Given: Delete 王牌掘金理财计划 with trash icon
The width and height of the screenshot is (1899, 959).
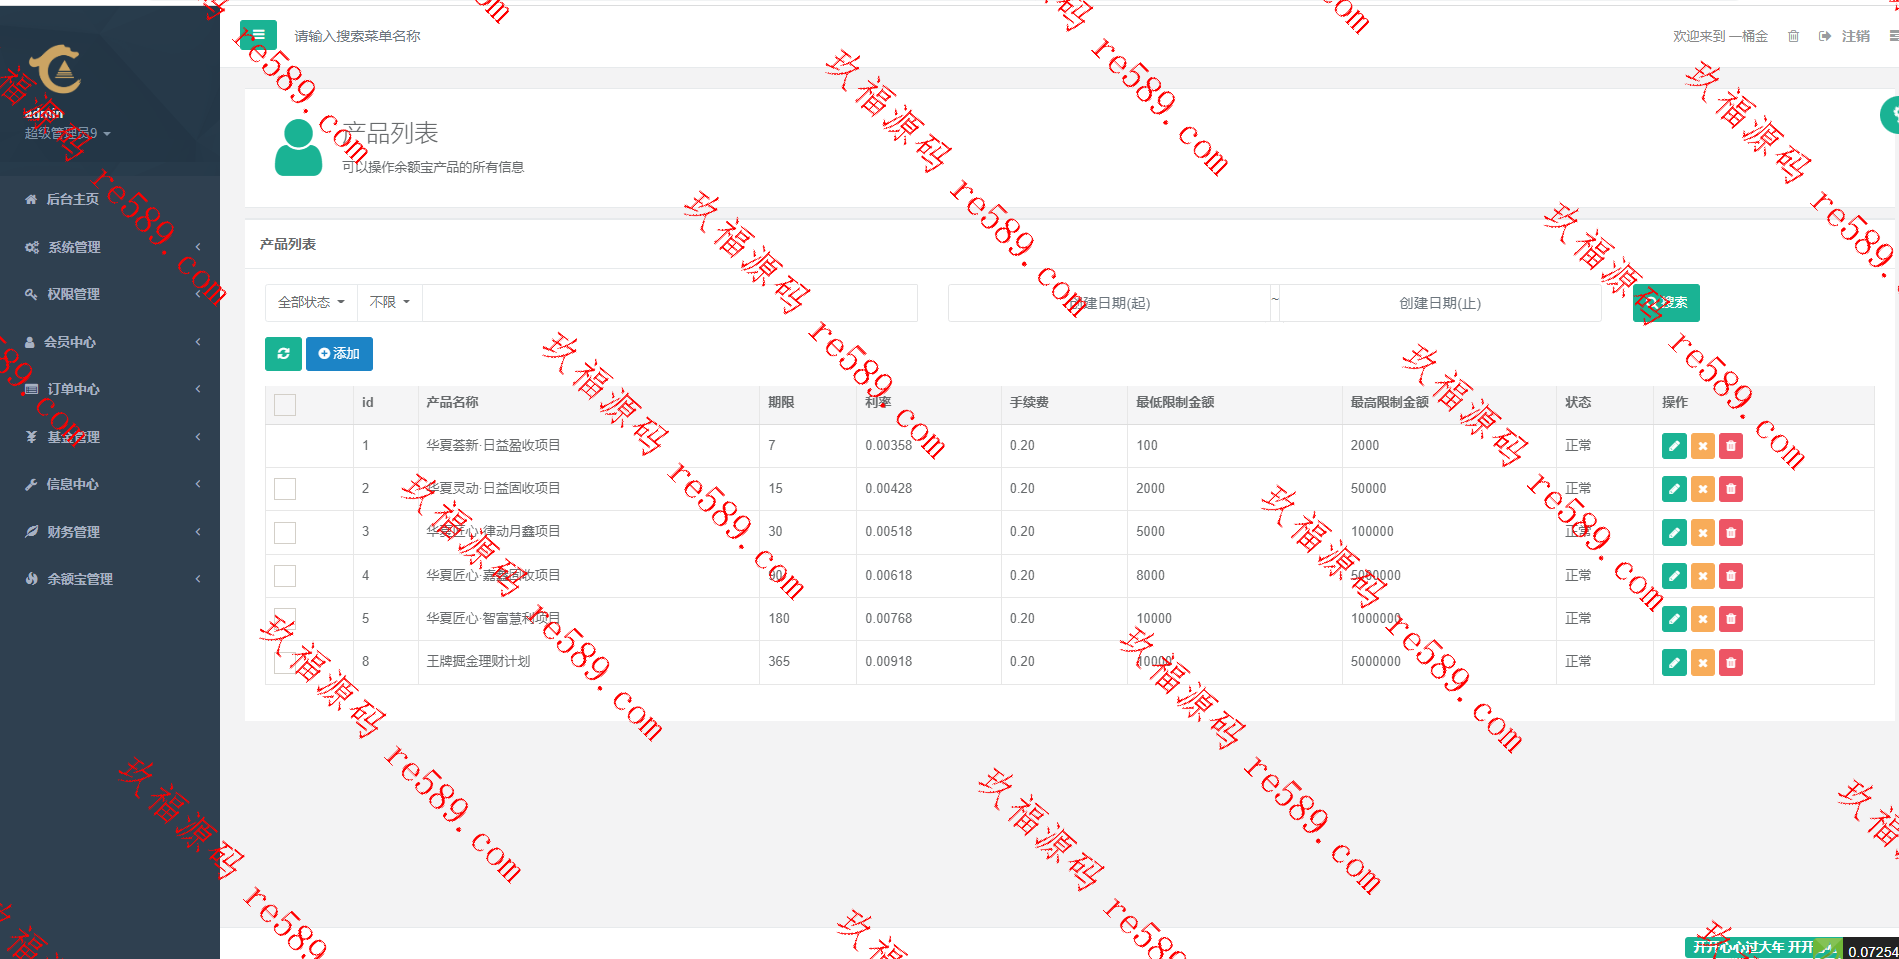Looking at the screenshot, I should point(1731,662).
